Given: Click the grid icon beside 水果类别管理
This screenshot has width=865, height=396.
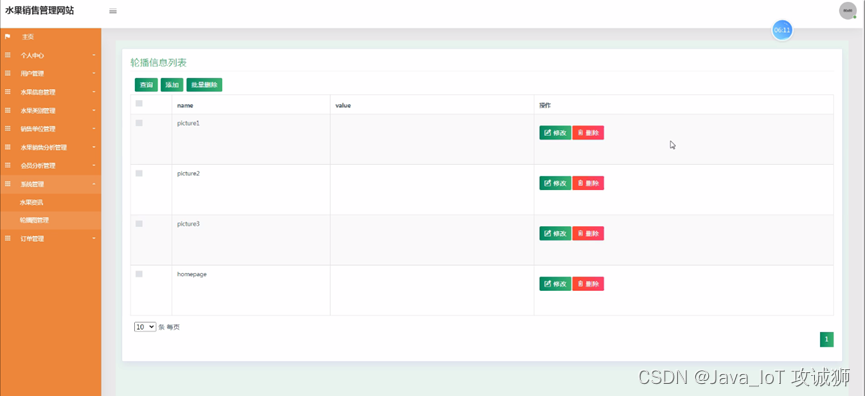Looking at the screenshot, I should coord(8,110).
